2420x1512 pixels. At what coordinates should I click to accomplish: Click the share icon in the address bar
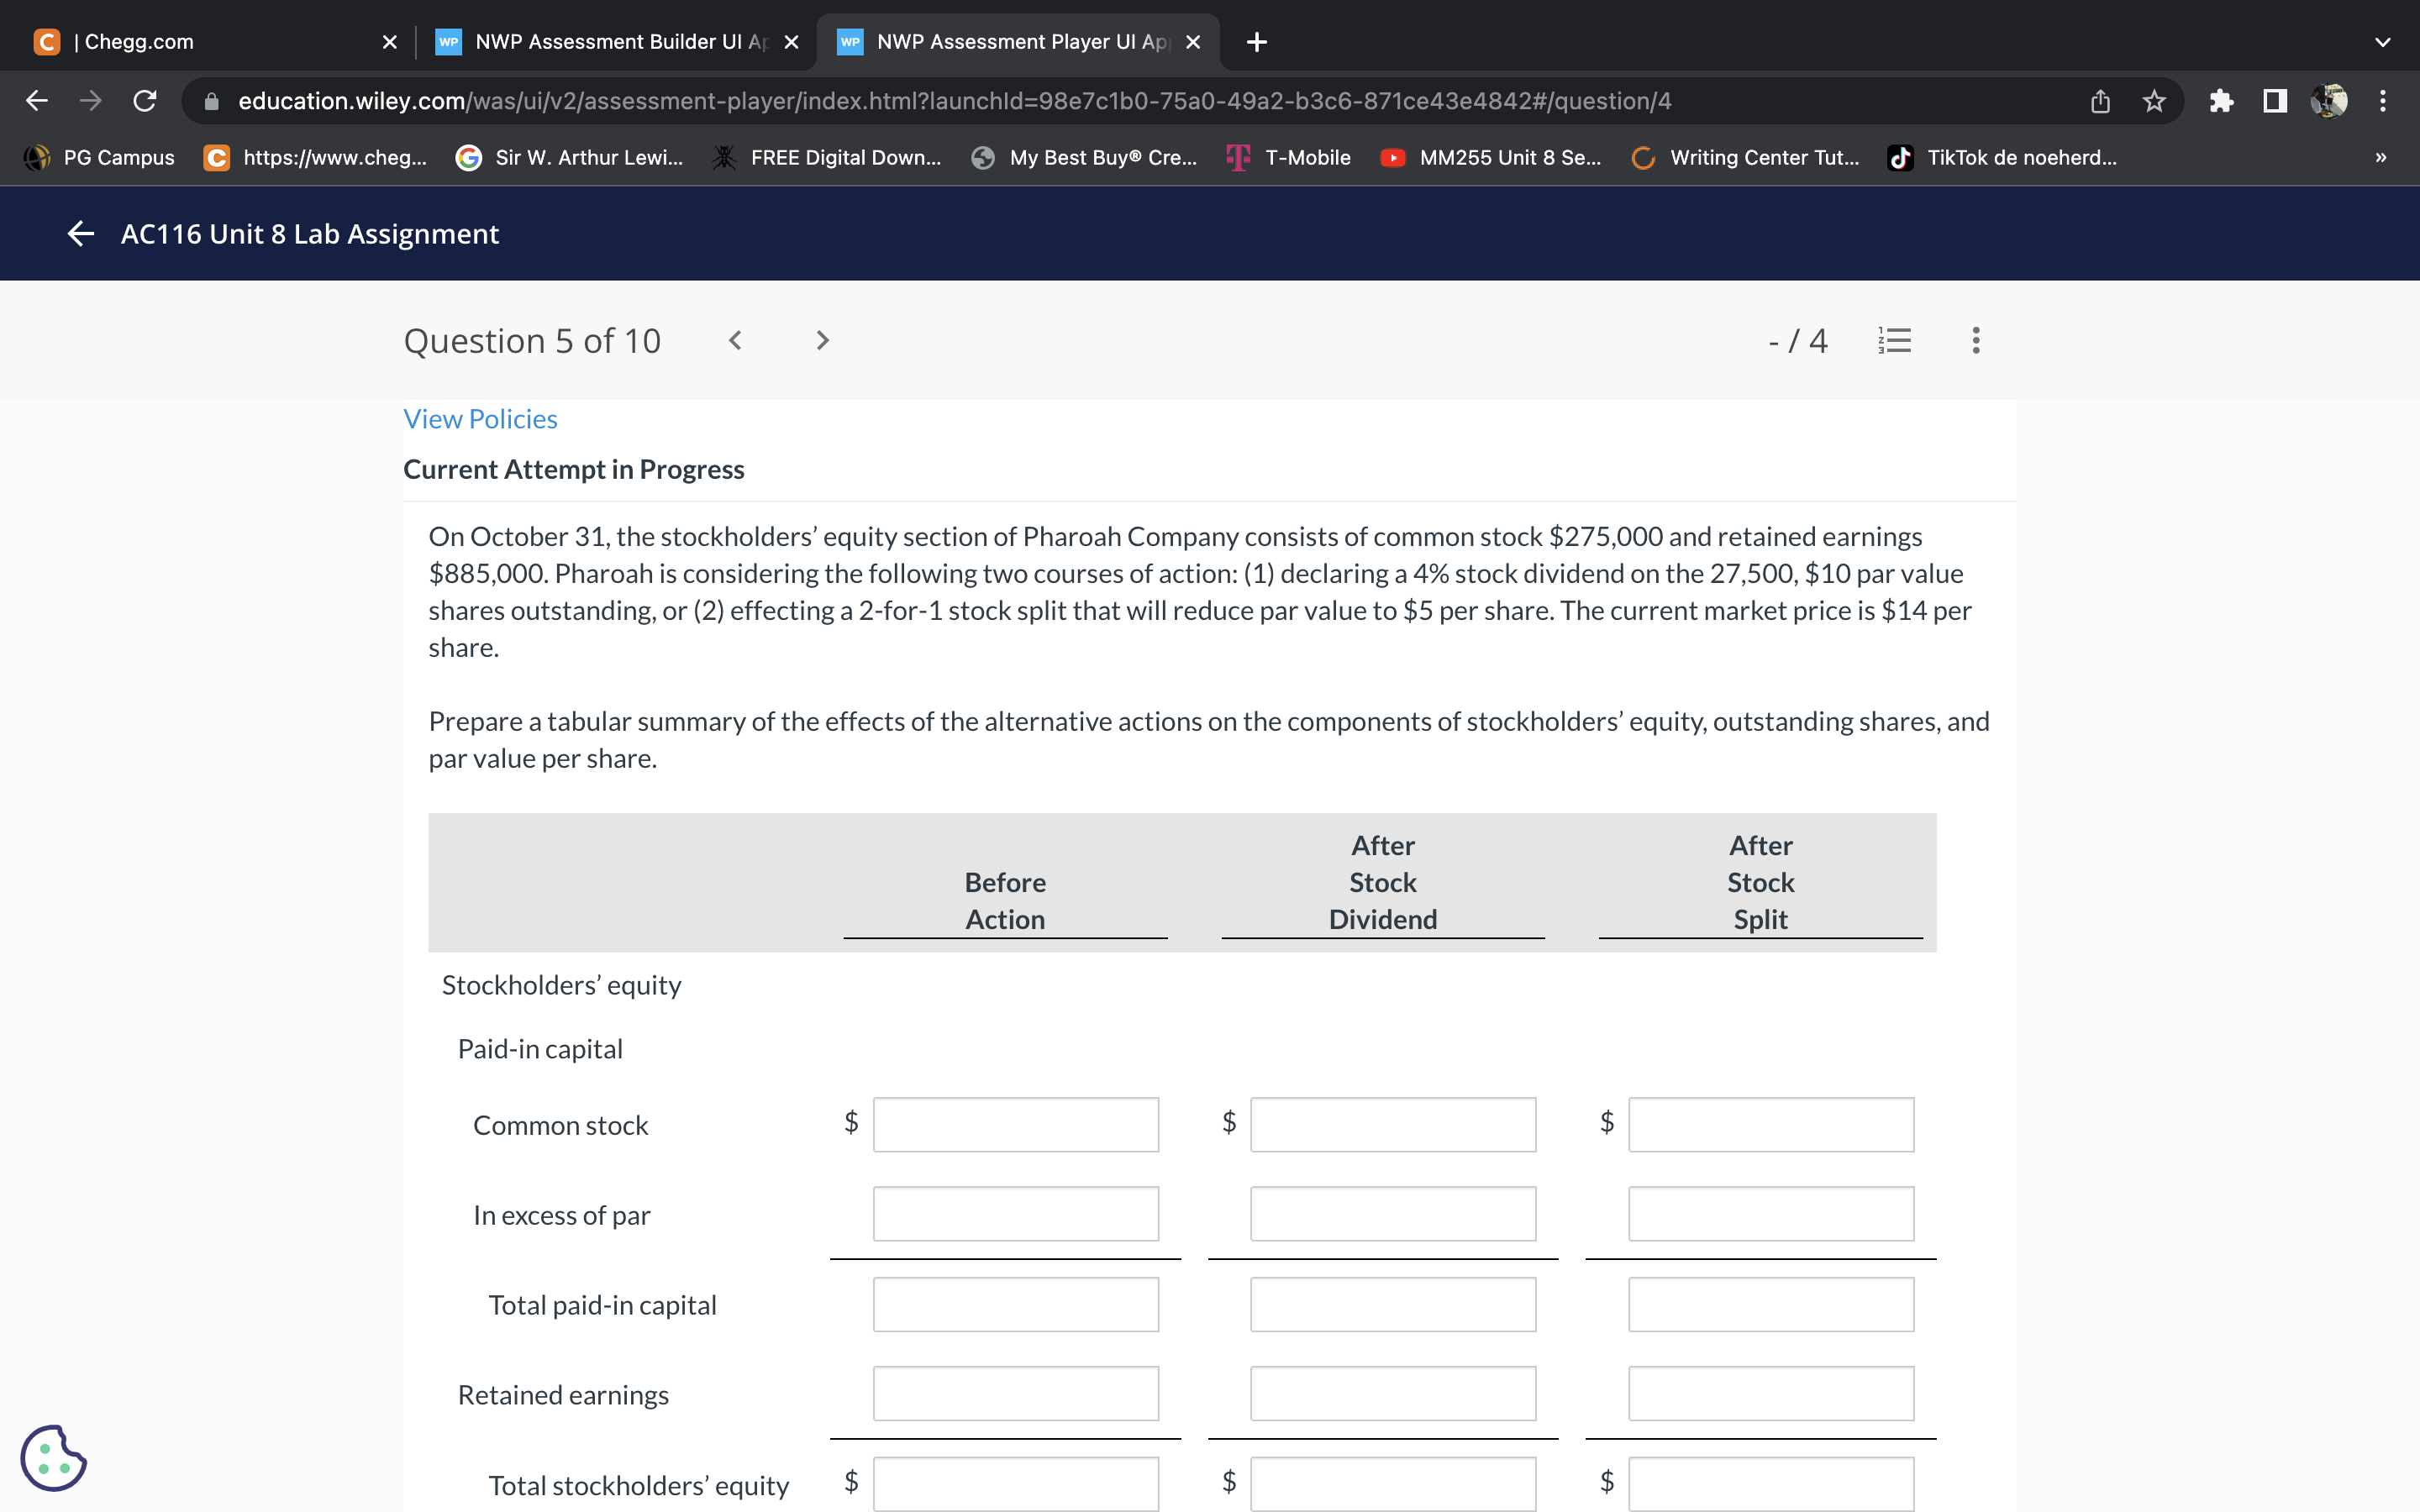pos(2099,100)
